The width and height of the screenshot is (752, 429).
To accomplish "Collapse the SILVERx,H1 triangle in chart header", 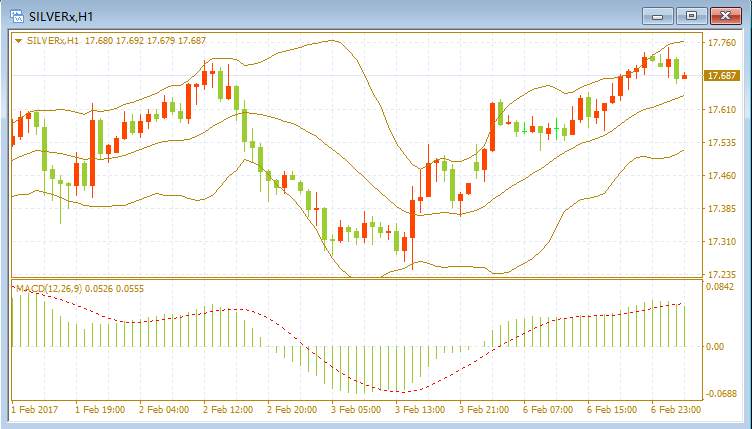I will [19, 41].
